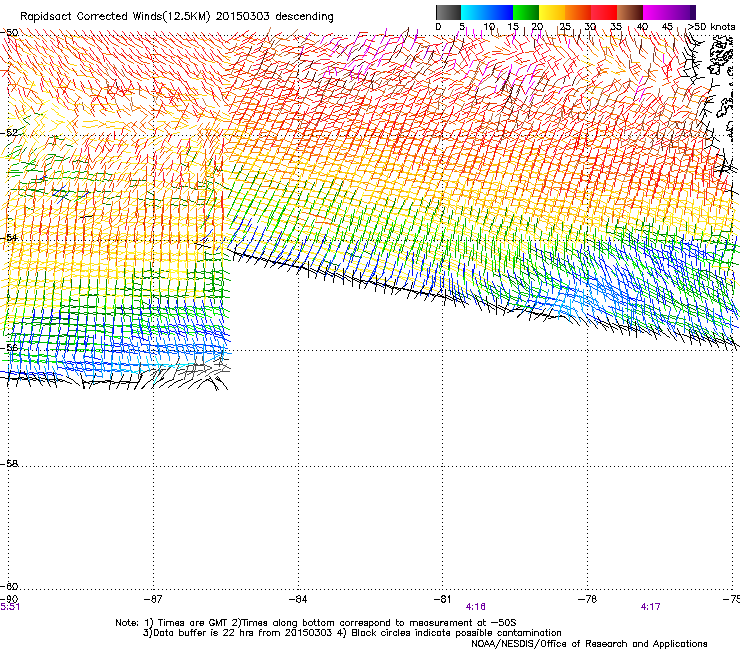Image resolution: width=740 pixels, height=650 pixels.
Task: Click the '35' legend scale label
Action: click(x=616, y=27)
